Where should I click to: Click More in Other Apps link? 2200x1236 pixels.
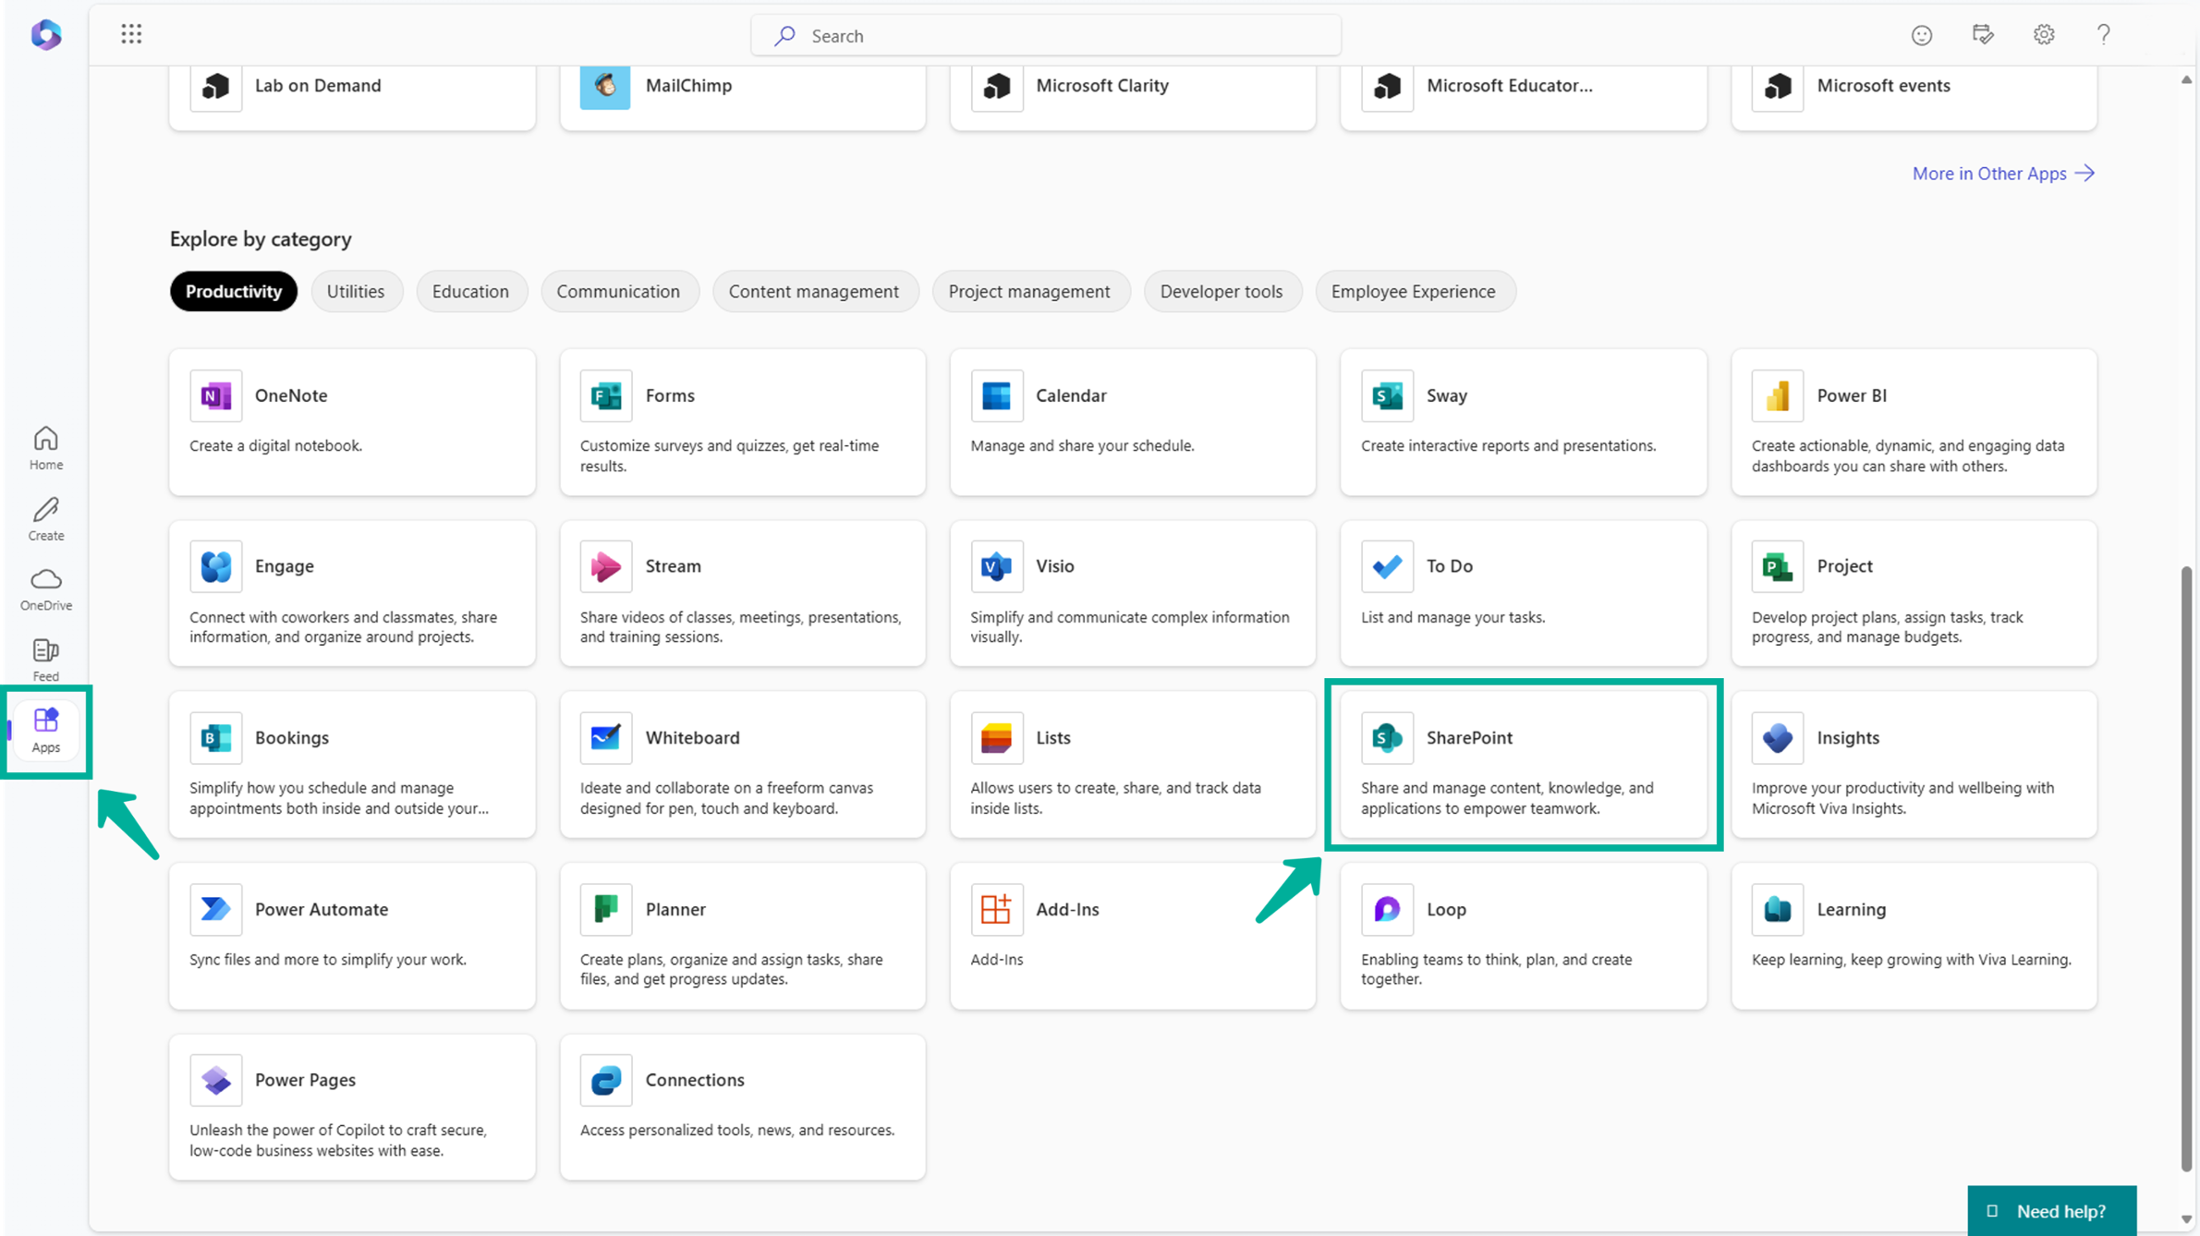(x=2004, y=172)
